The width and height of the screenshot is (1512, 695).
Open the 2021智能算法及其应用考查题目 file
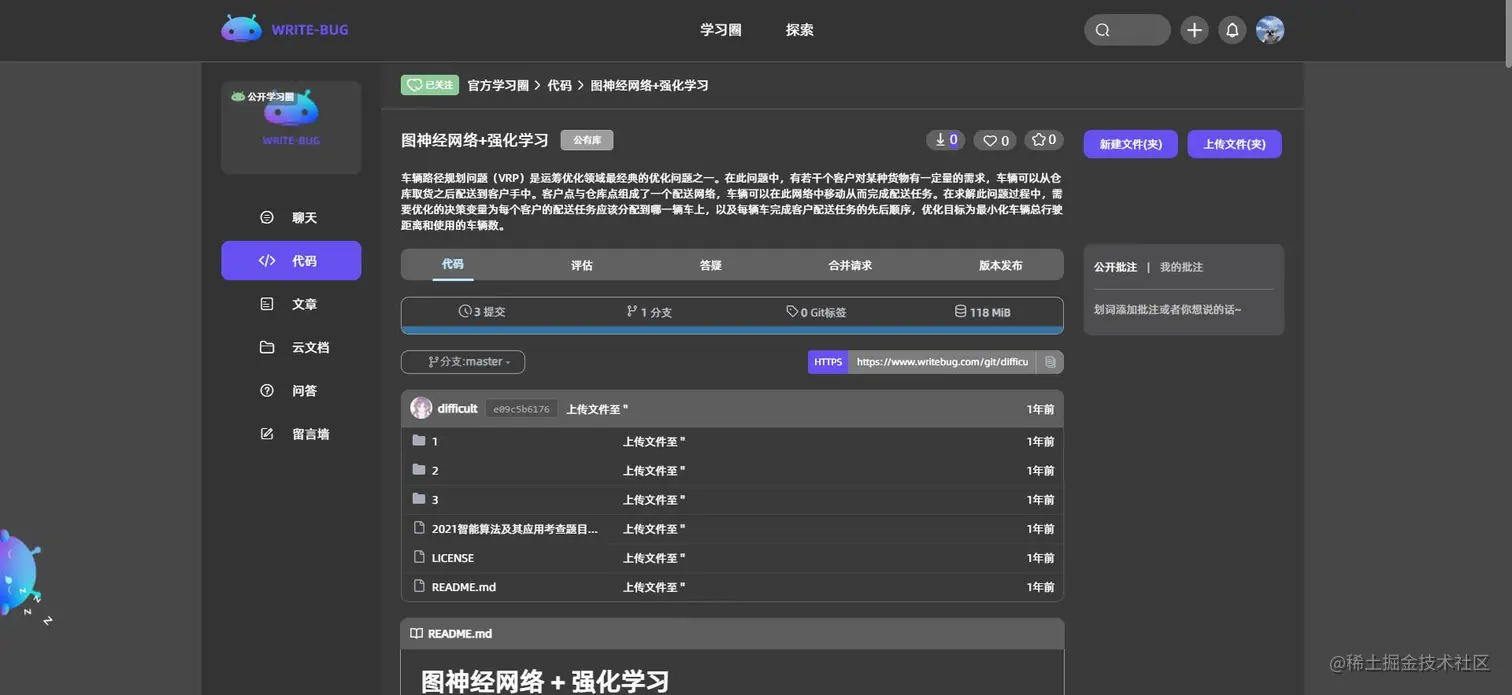515,528
